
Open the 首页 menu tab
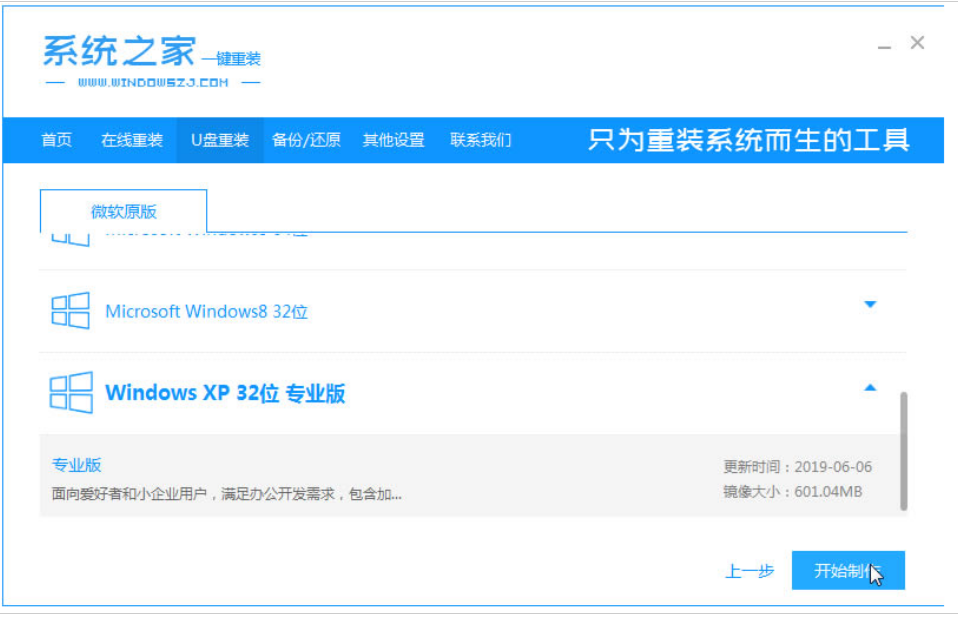[56, 140]
